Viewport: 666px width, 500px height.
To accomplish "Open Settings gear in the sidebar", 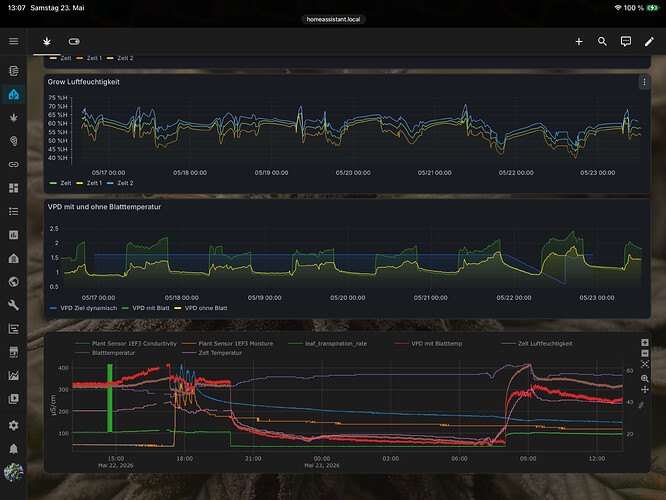I will 14,425.
